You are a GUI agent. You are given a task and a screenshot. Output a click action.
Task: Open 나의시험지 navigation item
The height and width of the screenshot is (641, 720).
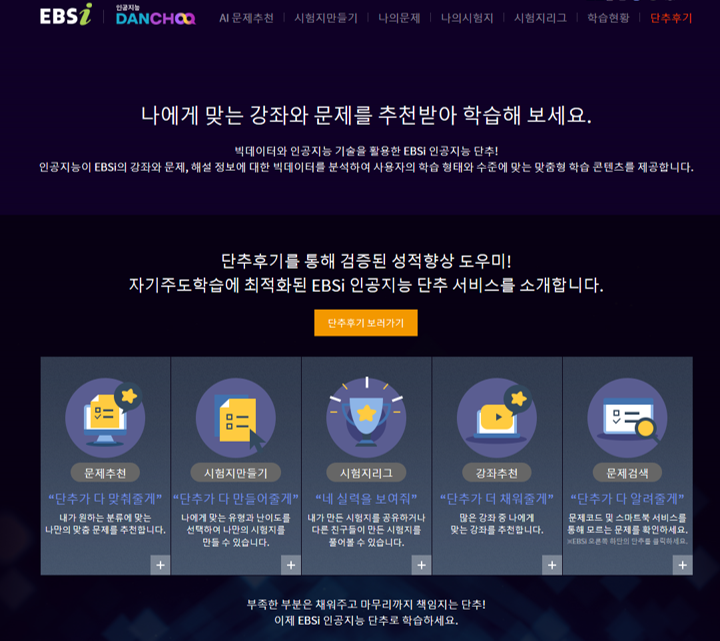467,18
